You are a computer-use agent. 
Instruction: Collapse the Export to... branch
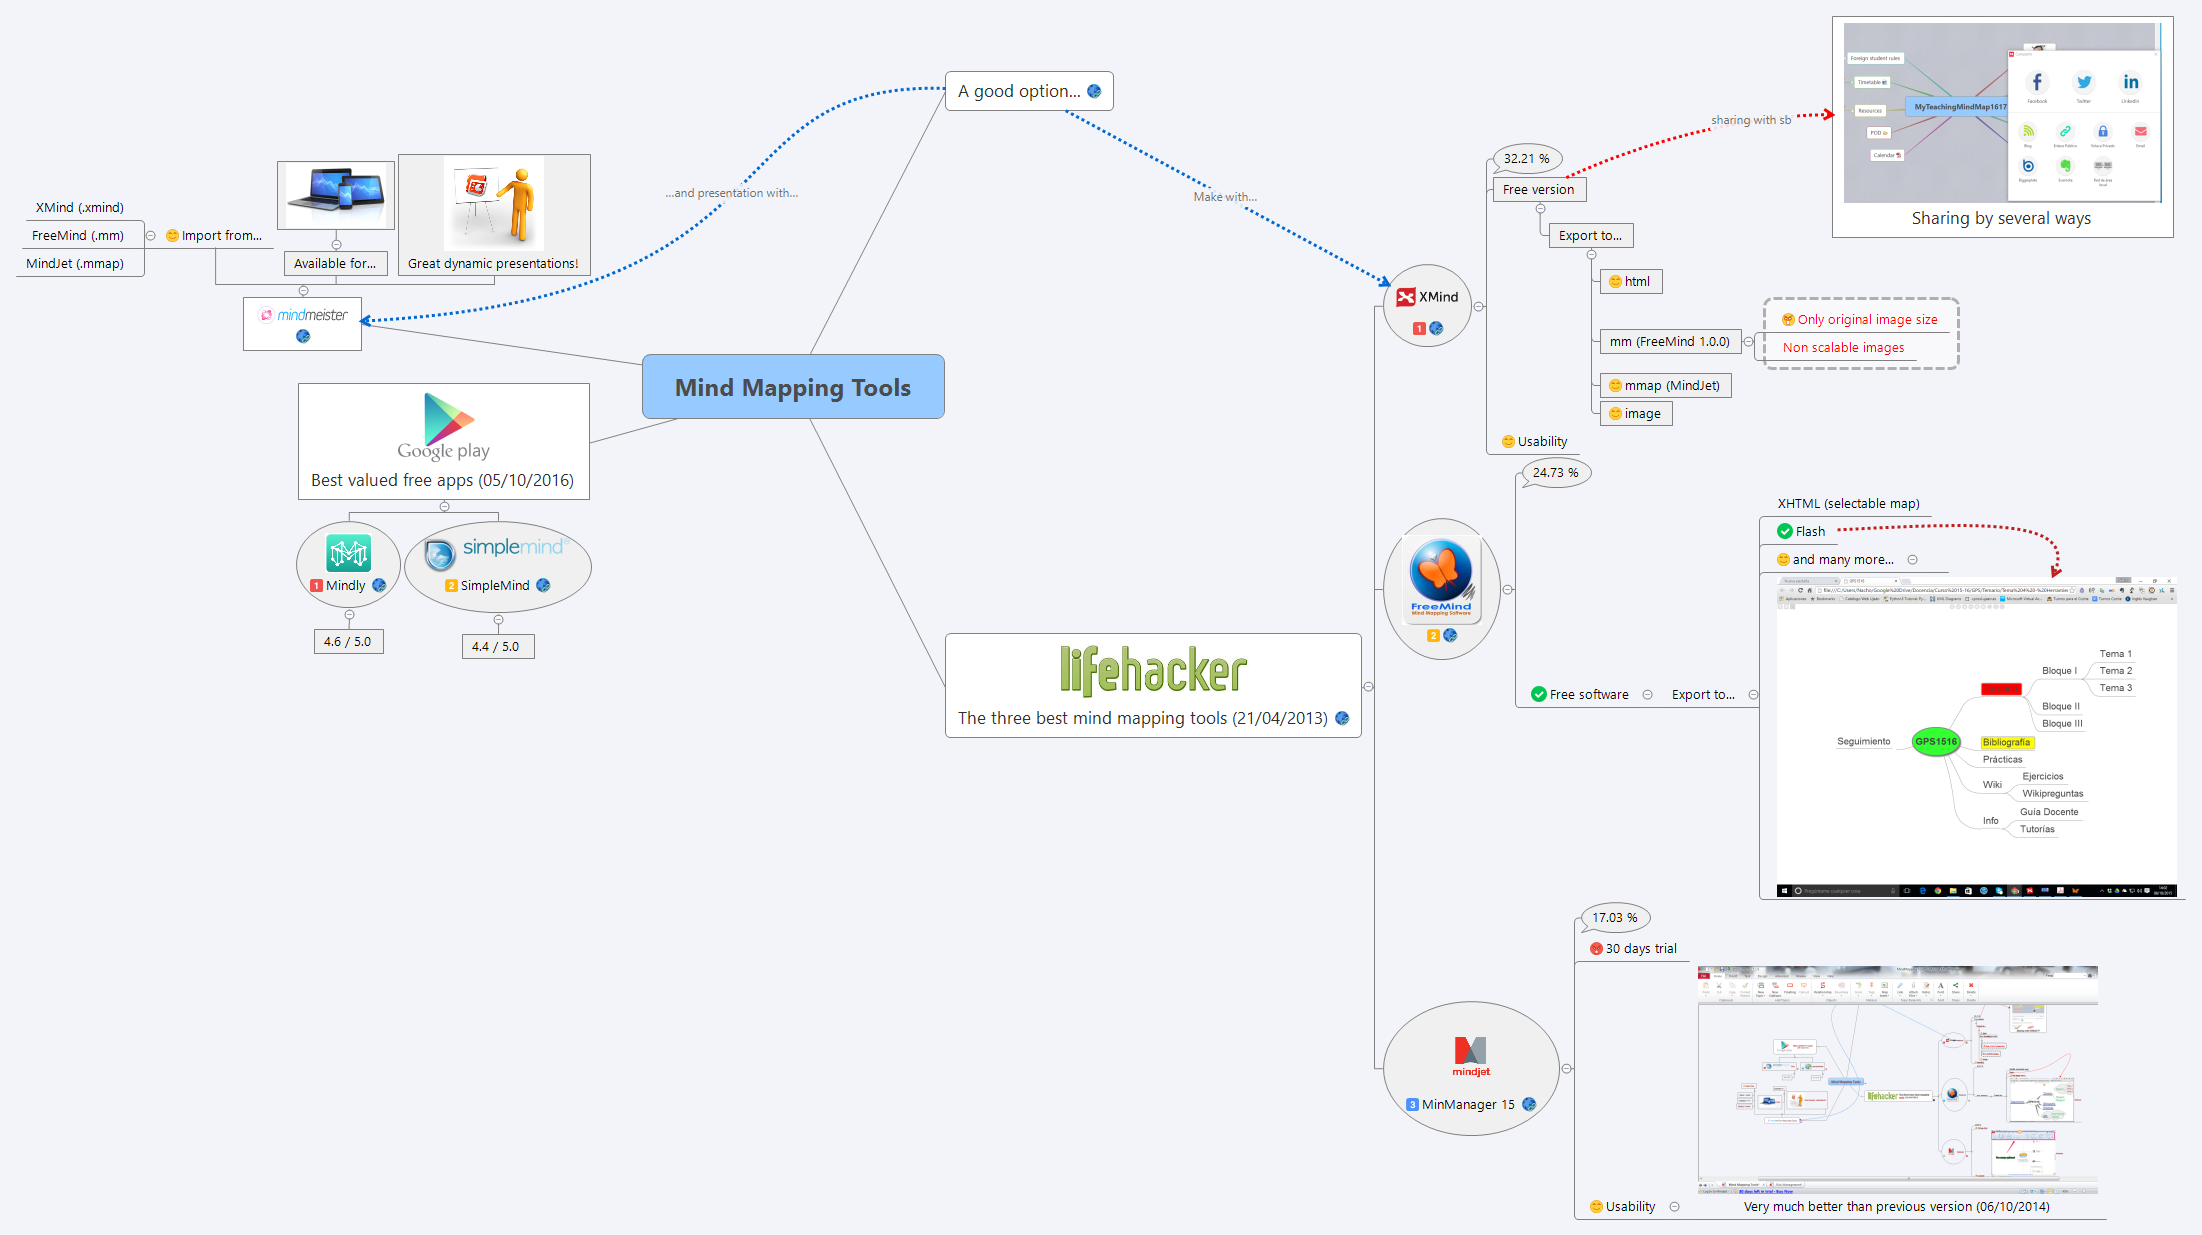pyautogui.click(x=1592, y=254)
